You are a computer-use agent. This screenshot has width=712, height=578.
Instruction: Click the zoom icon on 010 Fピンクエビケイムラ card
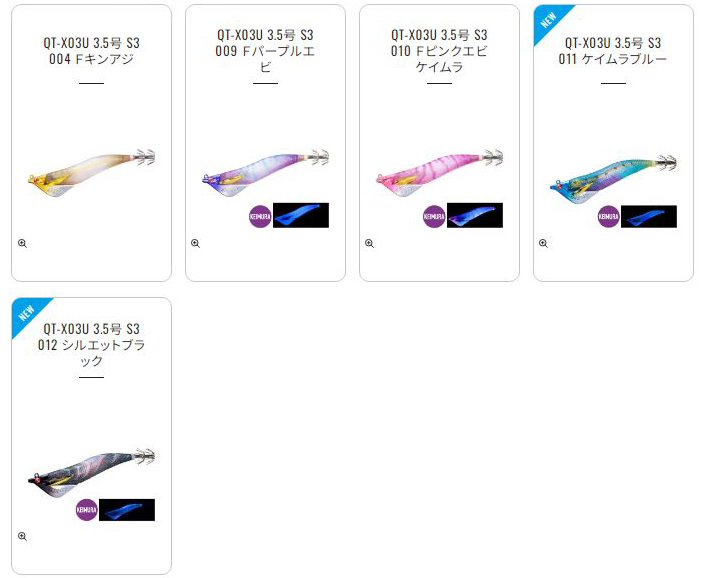coord(370,244)
